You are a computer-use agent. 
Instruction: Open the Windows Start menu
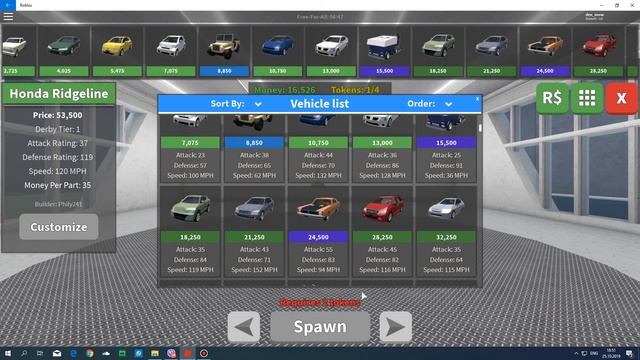(8, 353)
